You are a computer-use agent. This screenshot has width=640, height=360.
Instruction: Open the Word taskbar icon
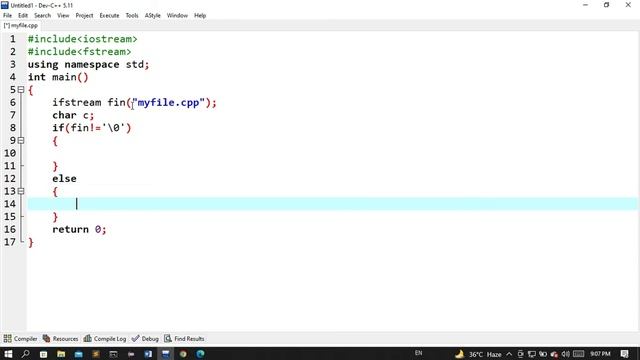[148, 354]
